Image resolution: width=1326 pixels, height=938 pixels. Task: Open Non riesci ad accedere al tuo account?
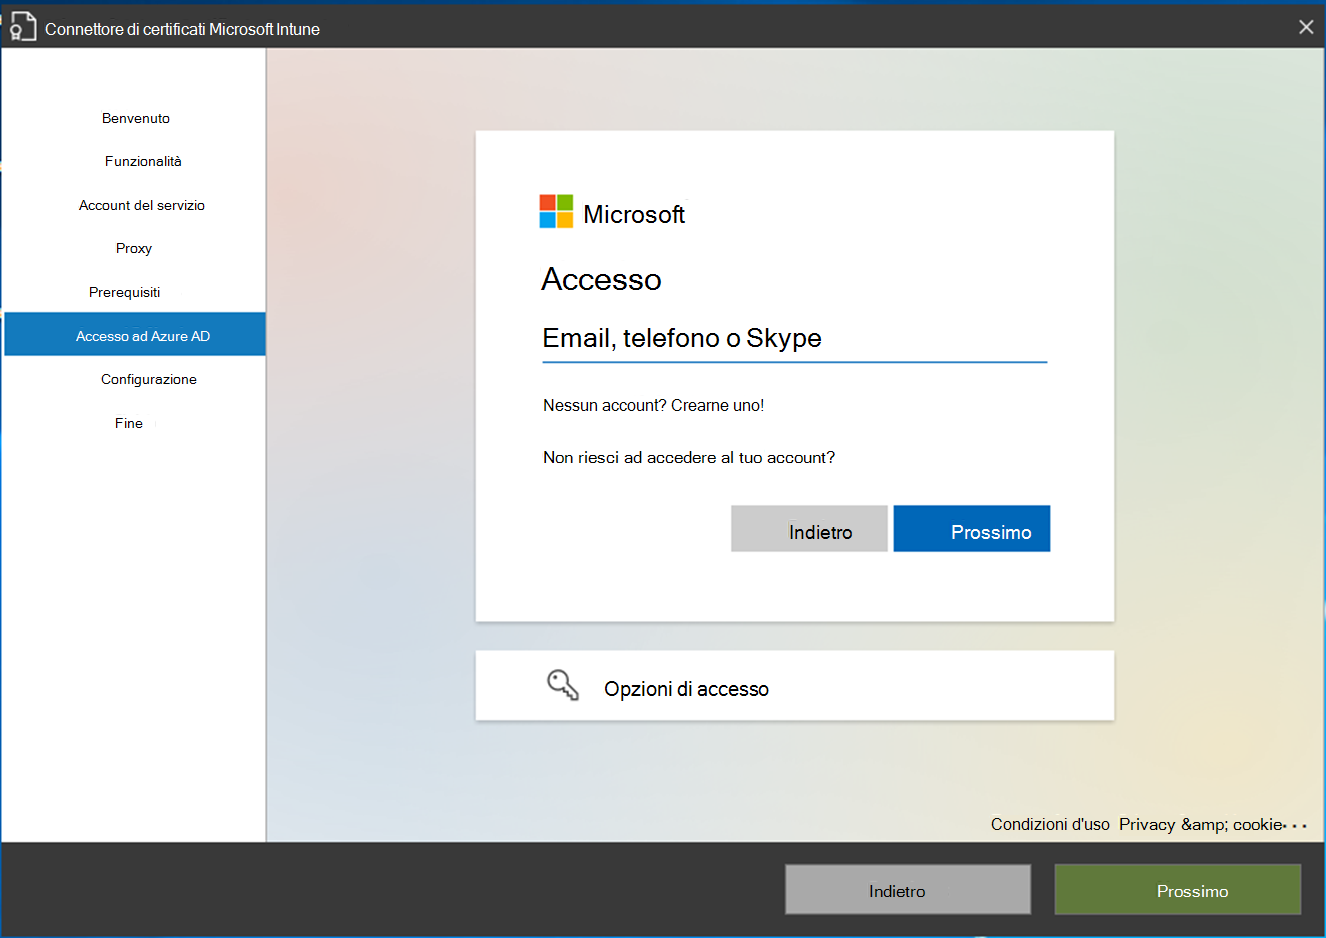(689, 457)
